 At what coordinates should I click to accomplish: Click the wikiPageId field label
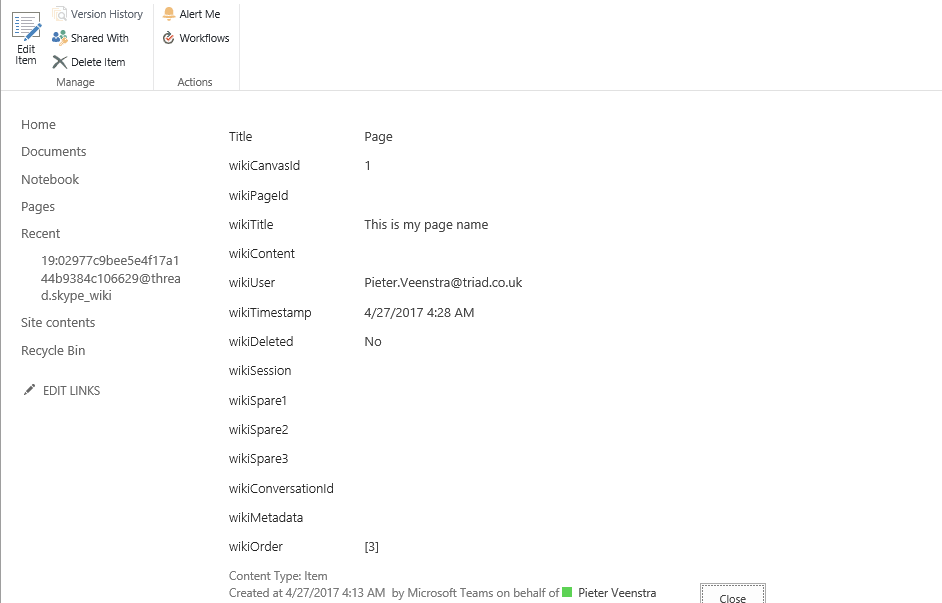(x=258, y=196)
